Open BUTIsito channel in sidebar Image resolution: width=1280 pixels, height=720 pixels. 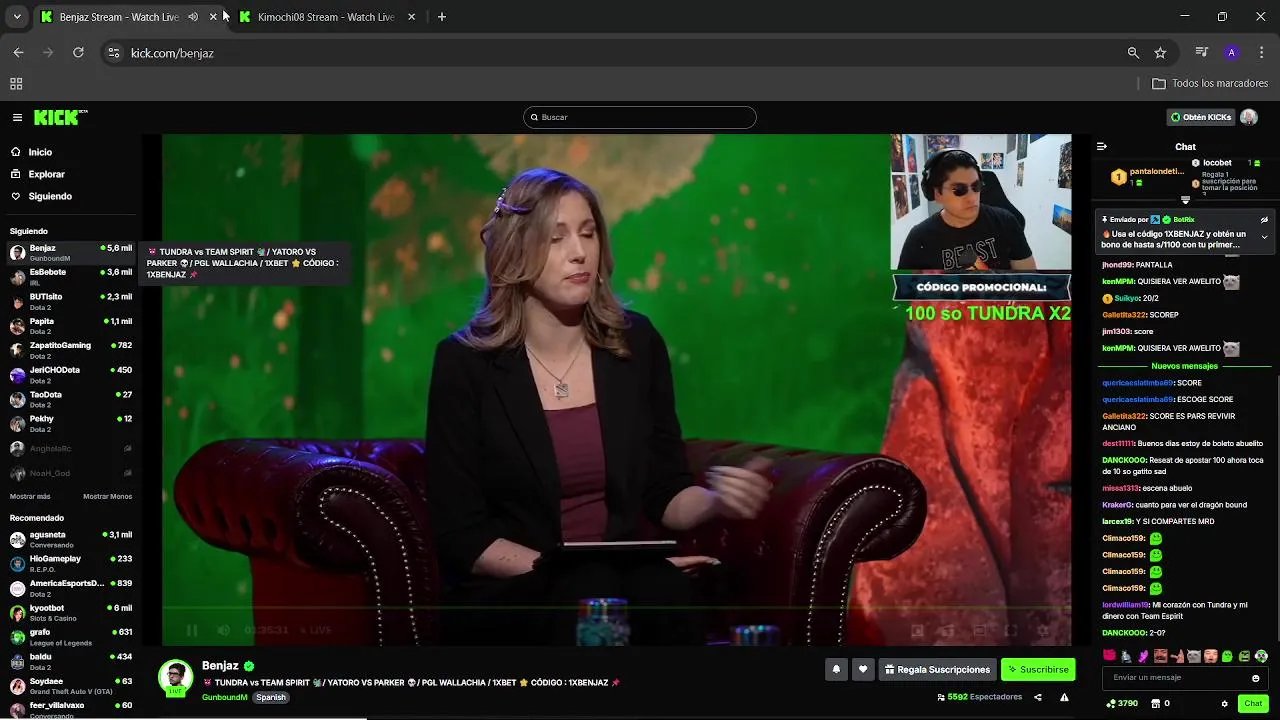[70, 302]
